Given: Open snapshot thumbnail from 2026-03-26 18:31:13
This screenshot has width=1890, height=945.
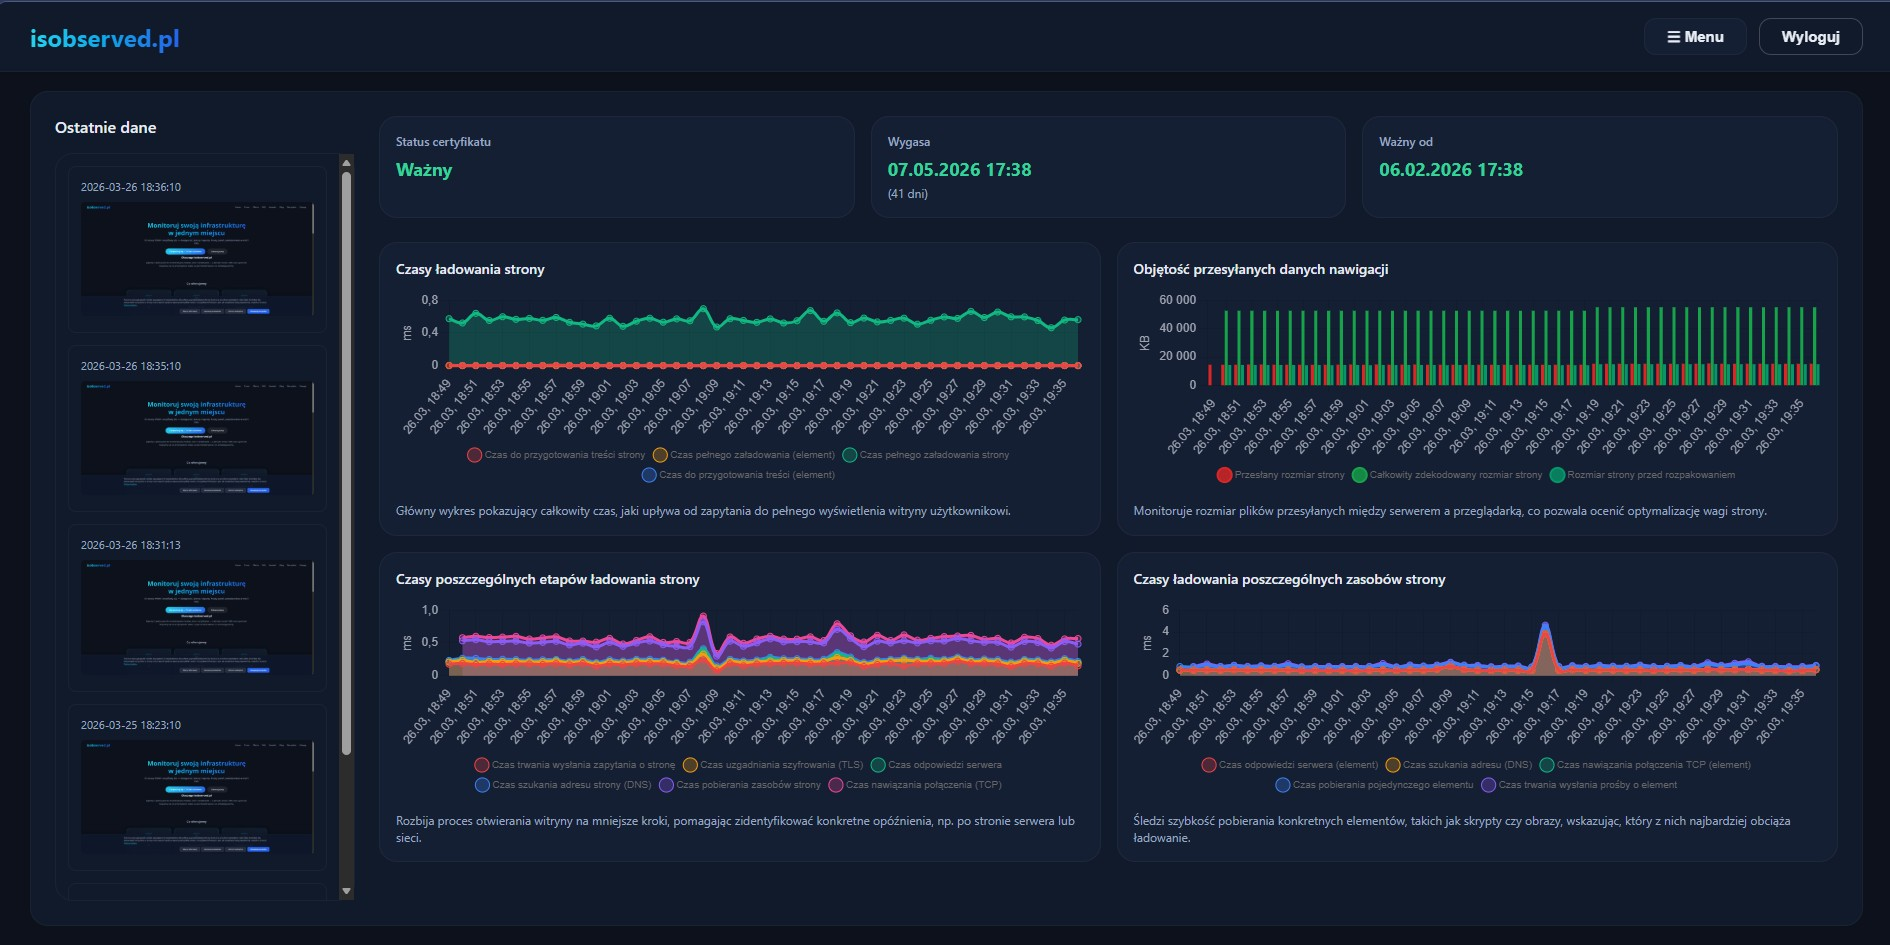Looking at the screenshot, I should click(197, 618).
